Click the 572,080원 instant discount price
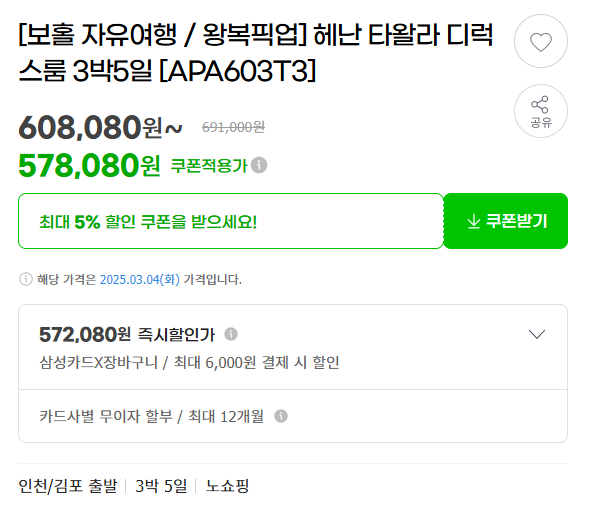 tap(85, 334)
